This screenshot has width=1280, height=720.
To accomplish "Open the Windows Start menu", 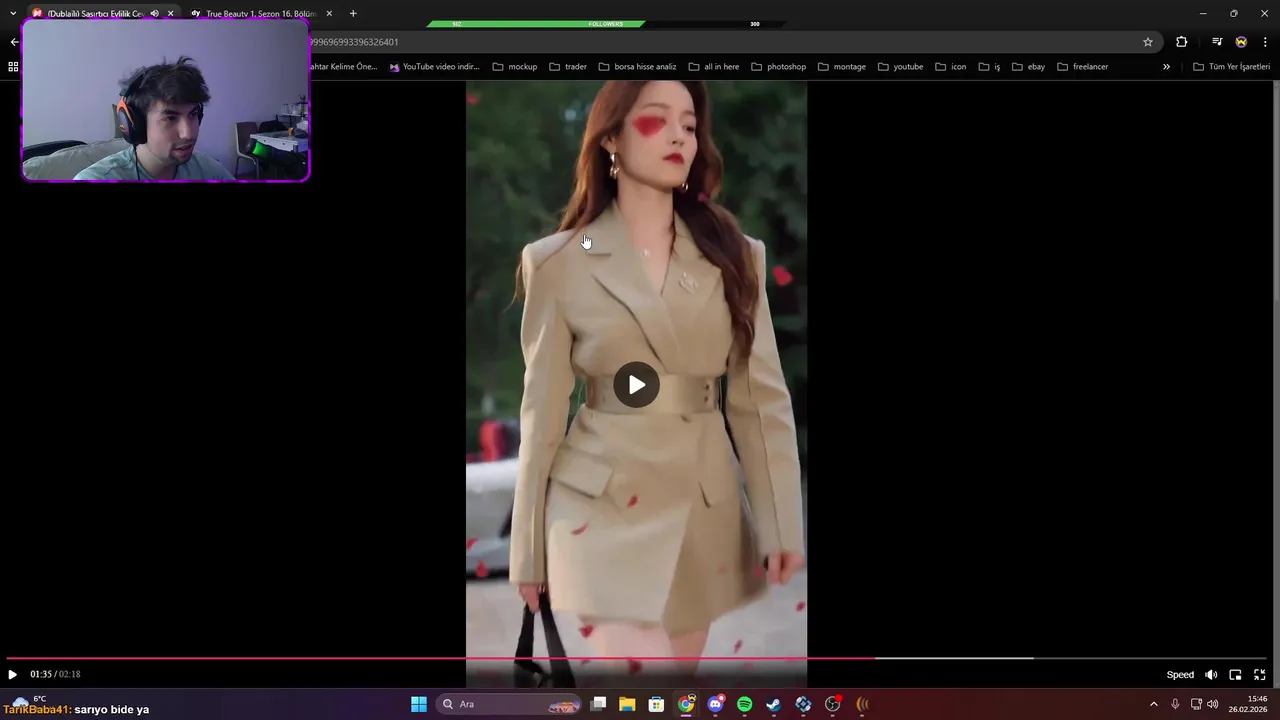I will pyautogui.click(x=419, y=704).
